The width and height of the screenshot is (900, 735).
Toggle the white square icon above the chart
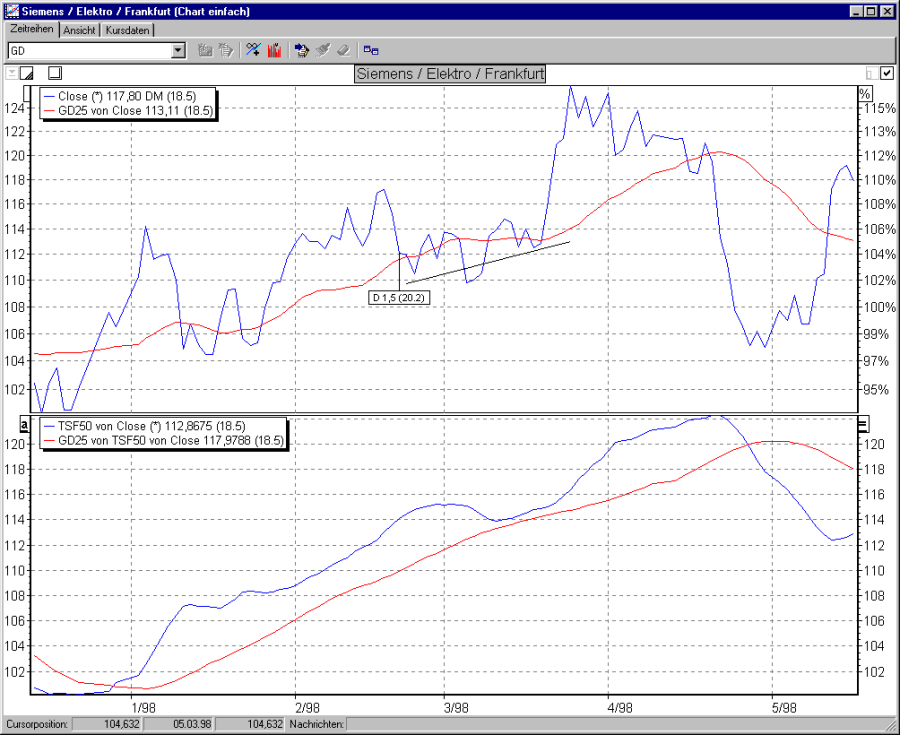point(55,72)
